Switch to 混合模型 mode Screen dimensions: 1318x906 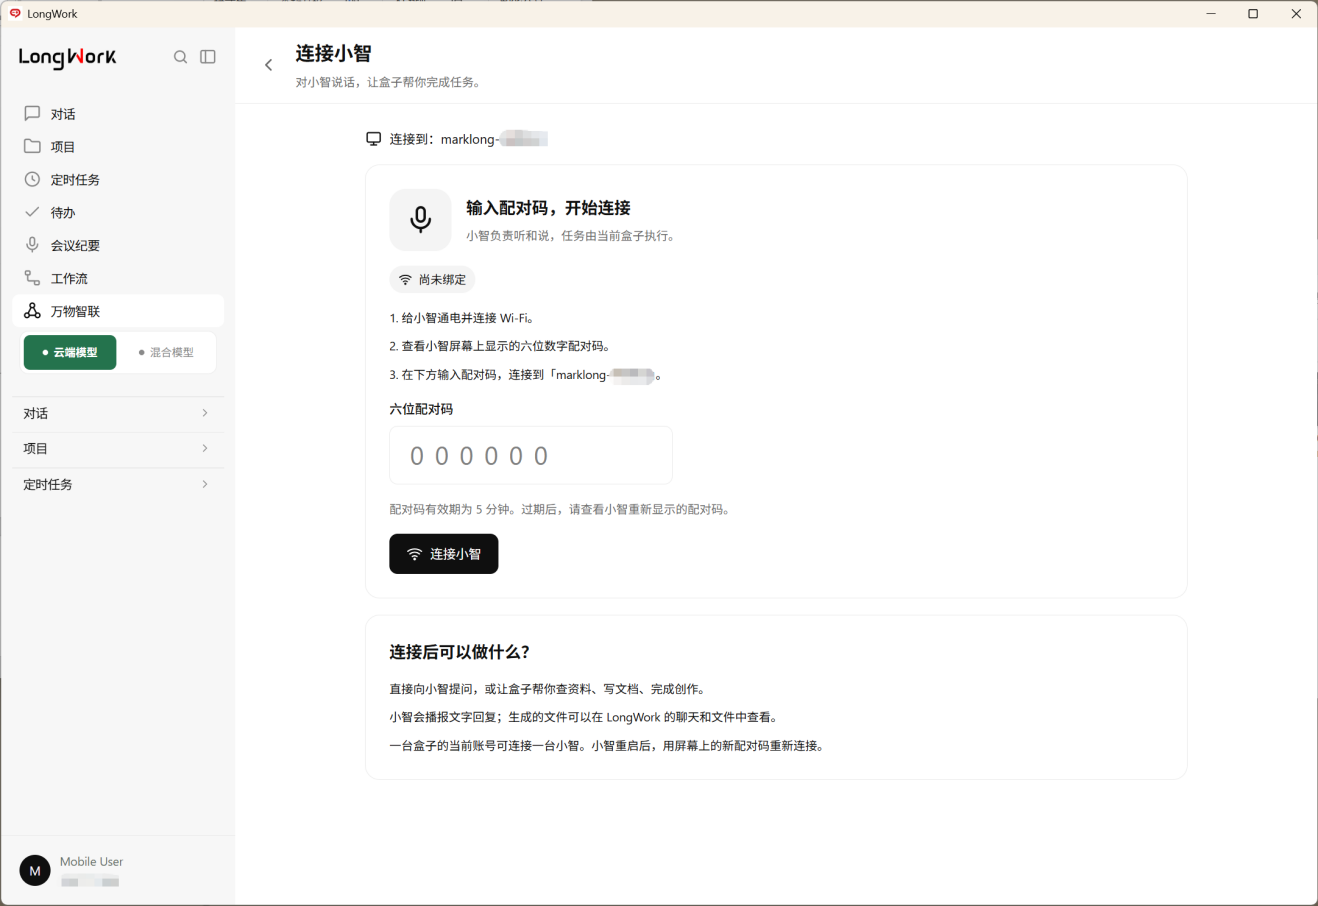pyautogui.click(x=166, y=353)
